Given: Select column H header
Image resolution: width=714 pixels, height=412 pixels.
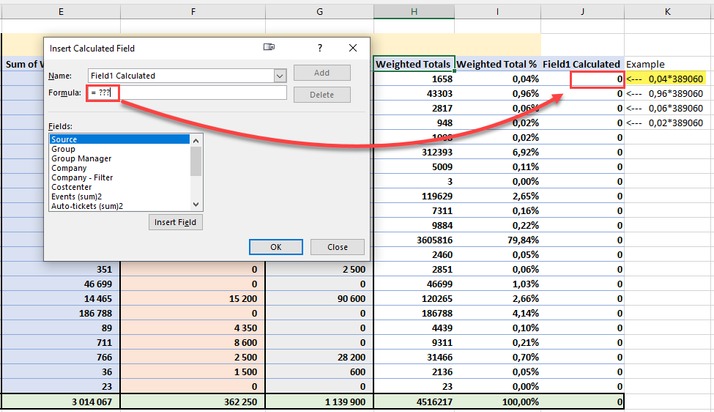Looking at the screenshot, I should (414, 12).
